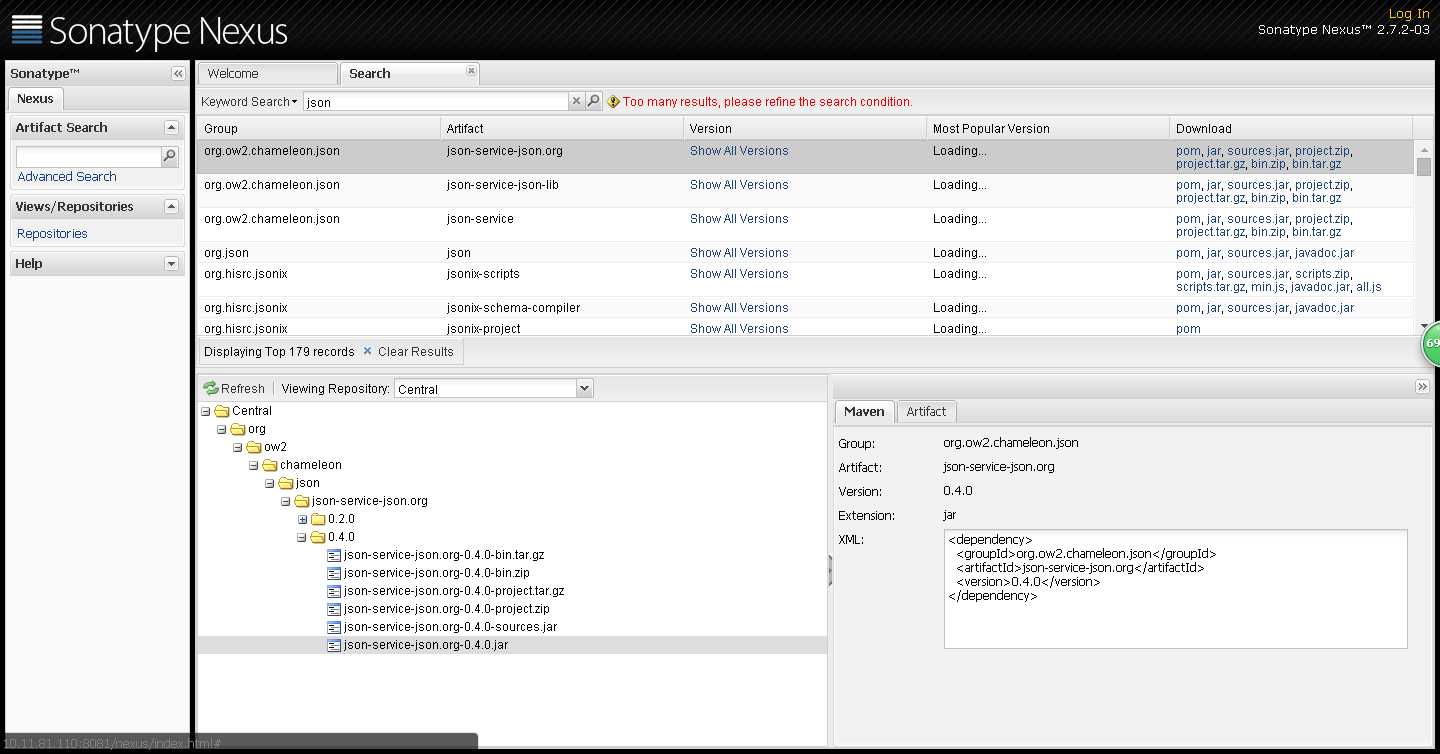
Task: Open the Repositories link
Action: [52, 233]
